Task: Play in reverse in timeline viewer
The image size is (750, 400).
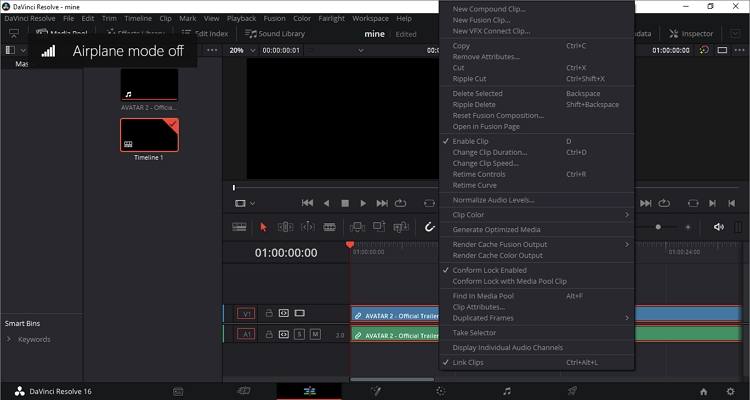Action: click(326, 203)
